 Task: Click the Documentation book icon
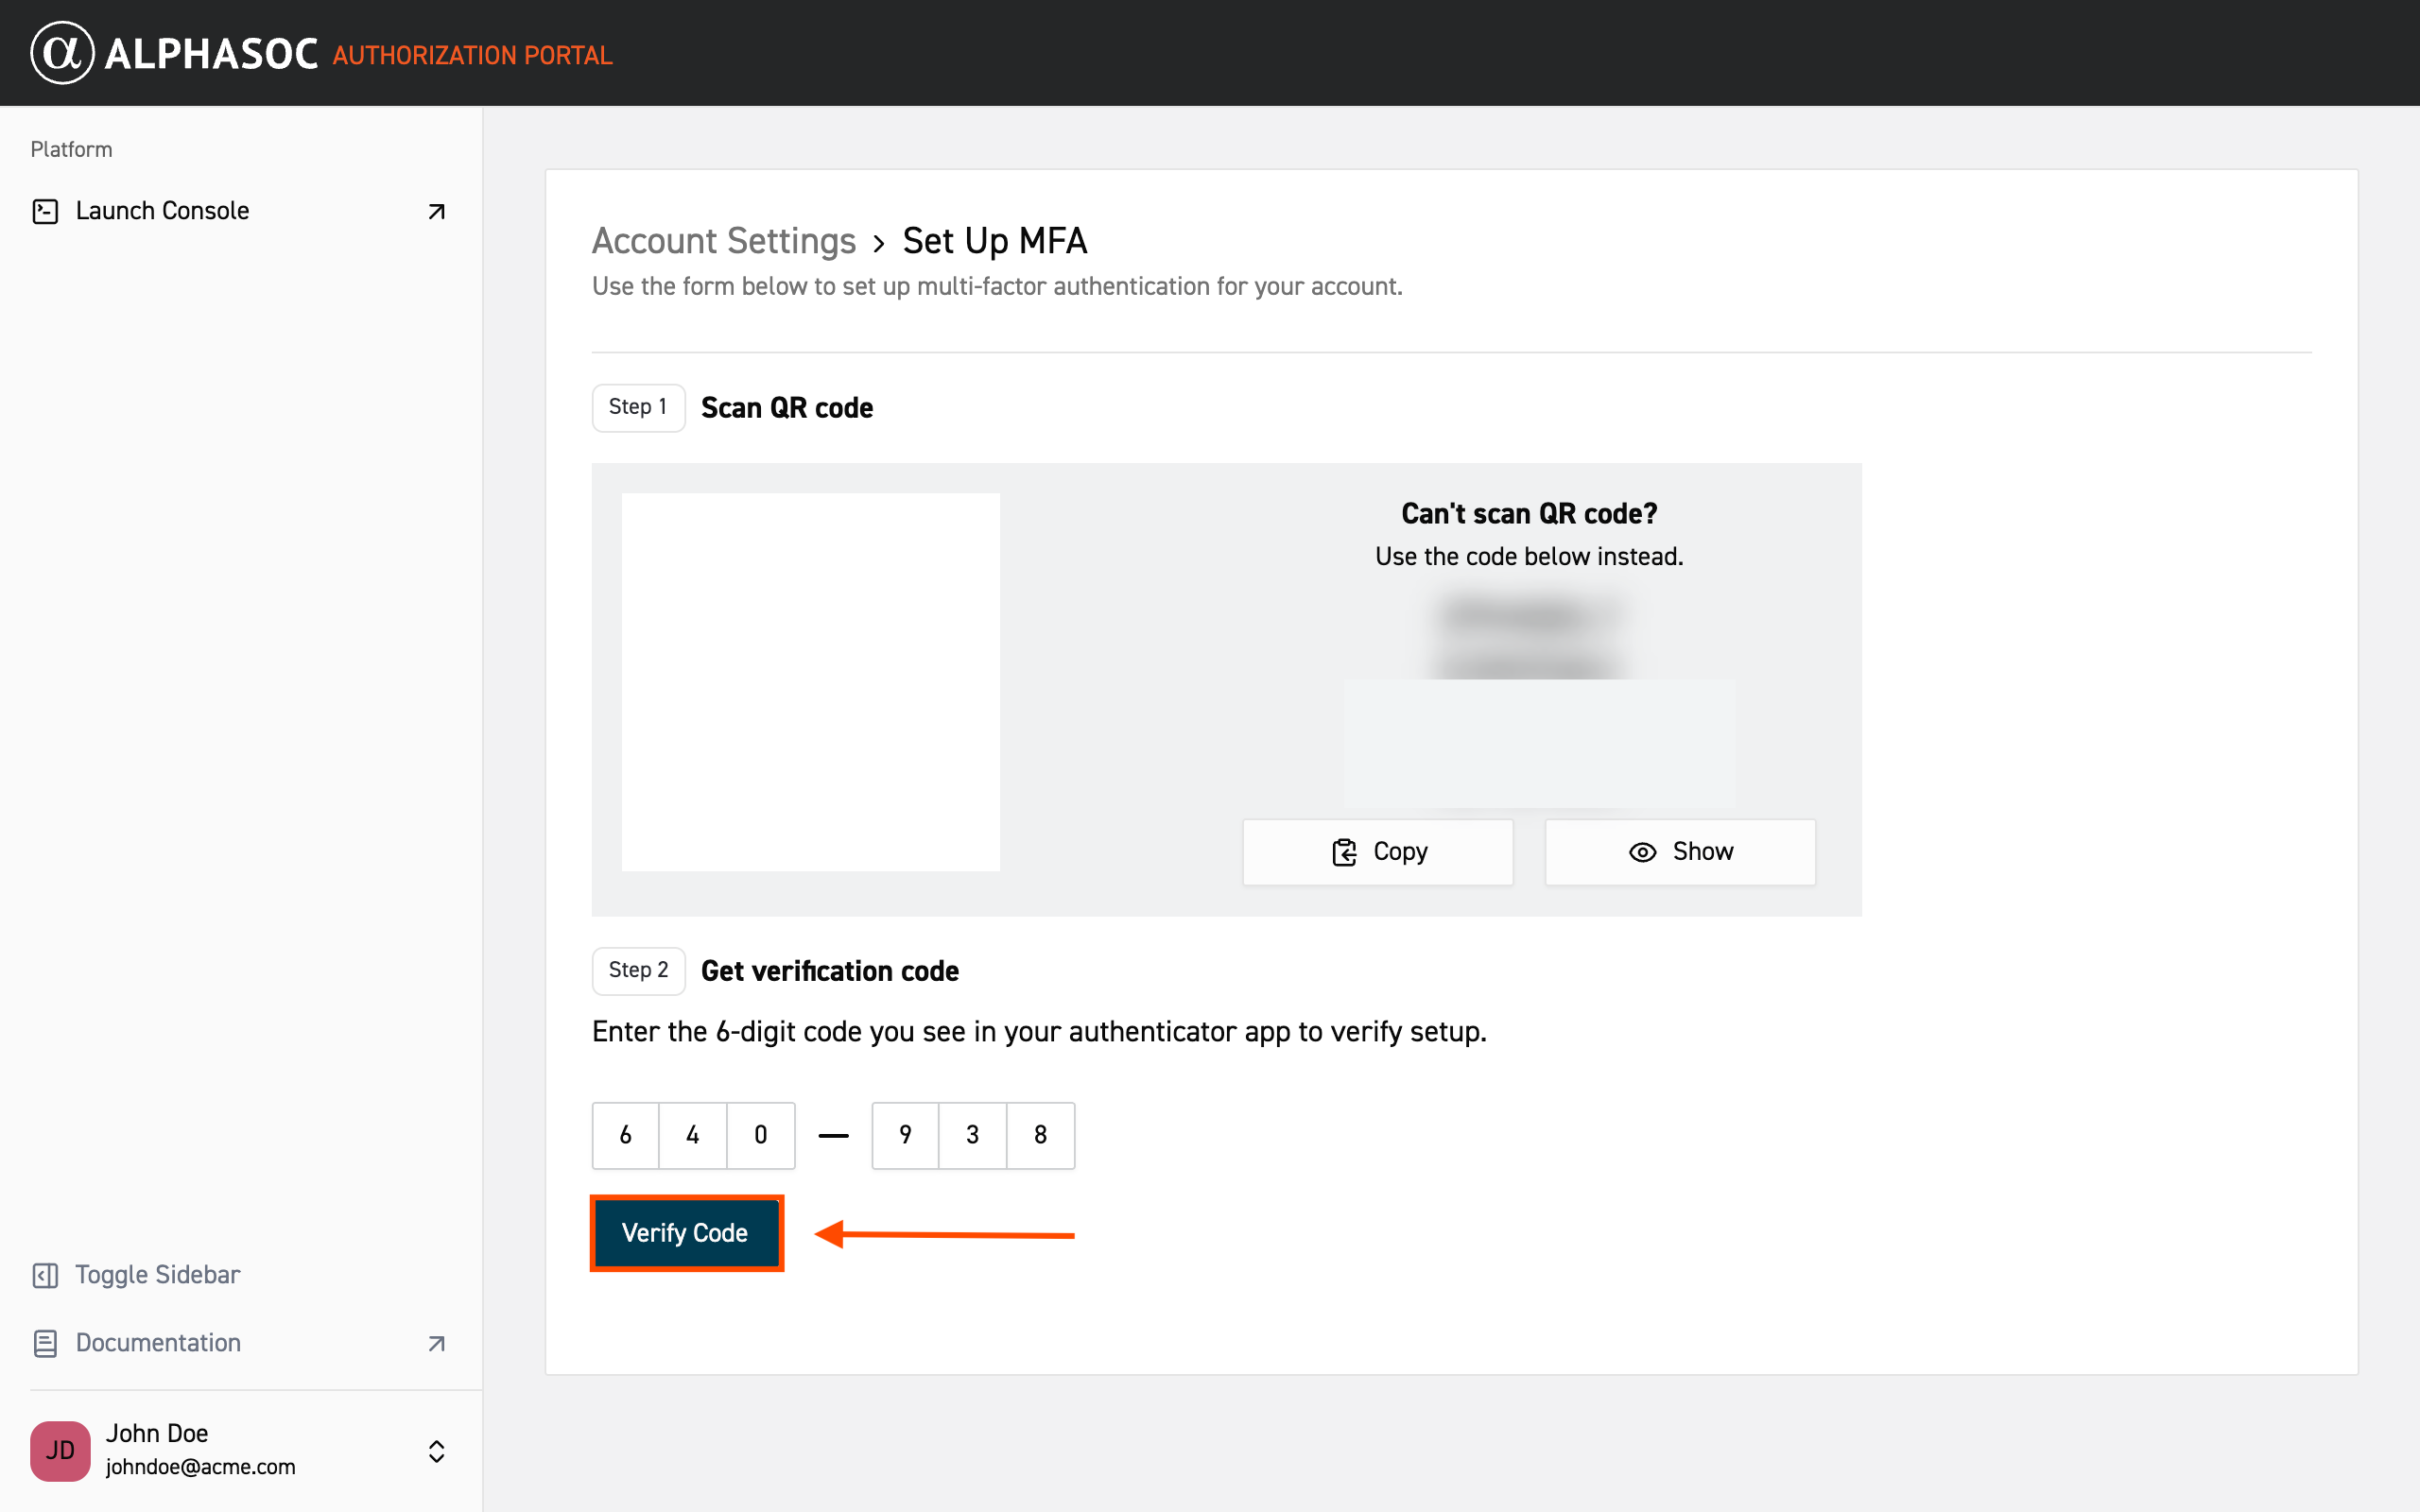click(x=45, y=1343)
